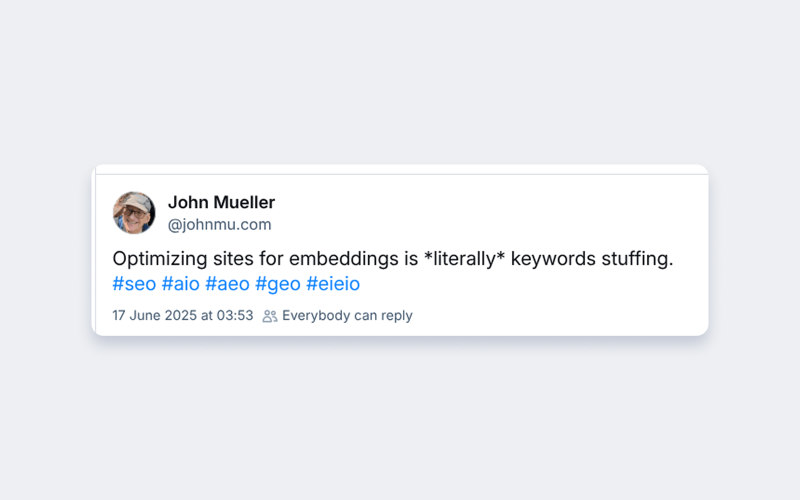The height and width of the screenshot is (500, 800).
Task: Open the 17 June 2025 timestamp
Action: 182,316
